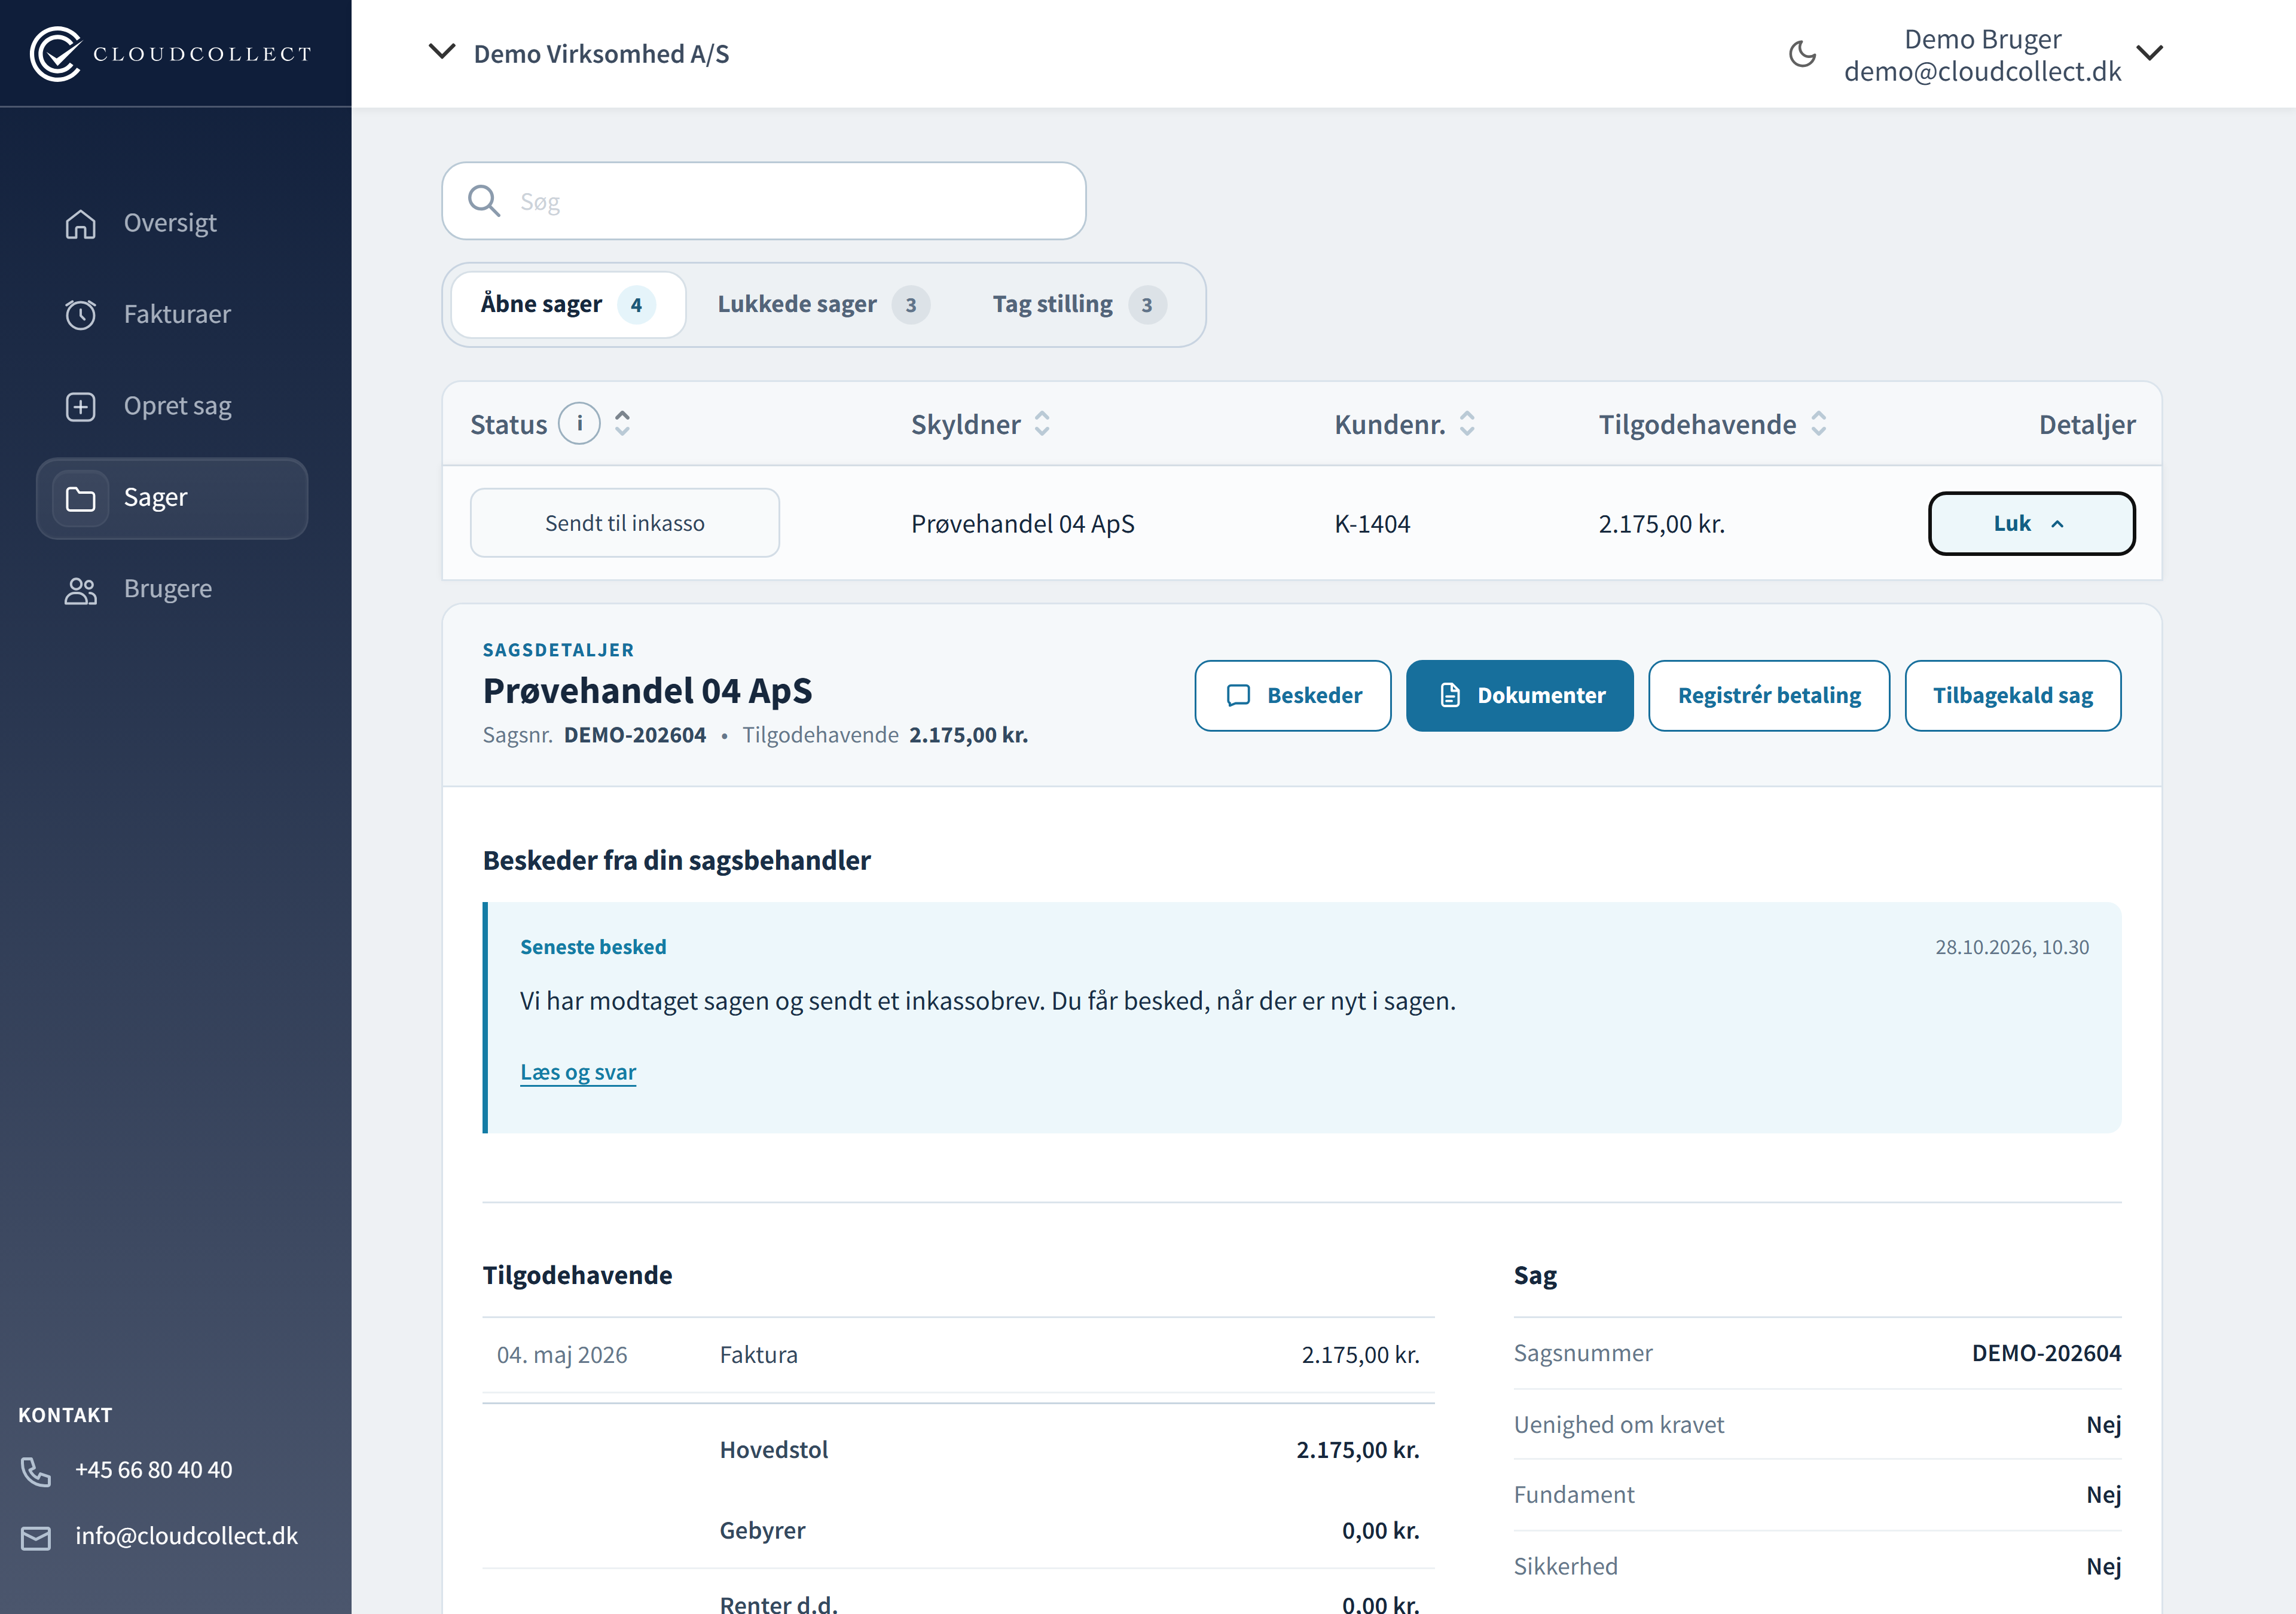Click the Sager folder icon
The height and width of the screenshot is (1614, 2296).
click(81, 498)
